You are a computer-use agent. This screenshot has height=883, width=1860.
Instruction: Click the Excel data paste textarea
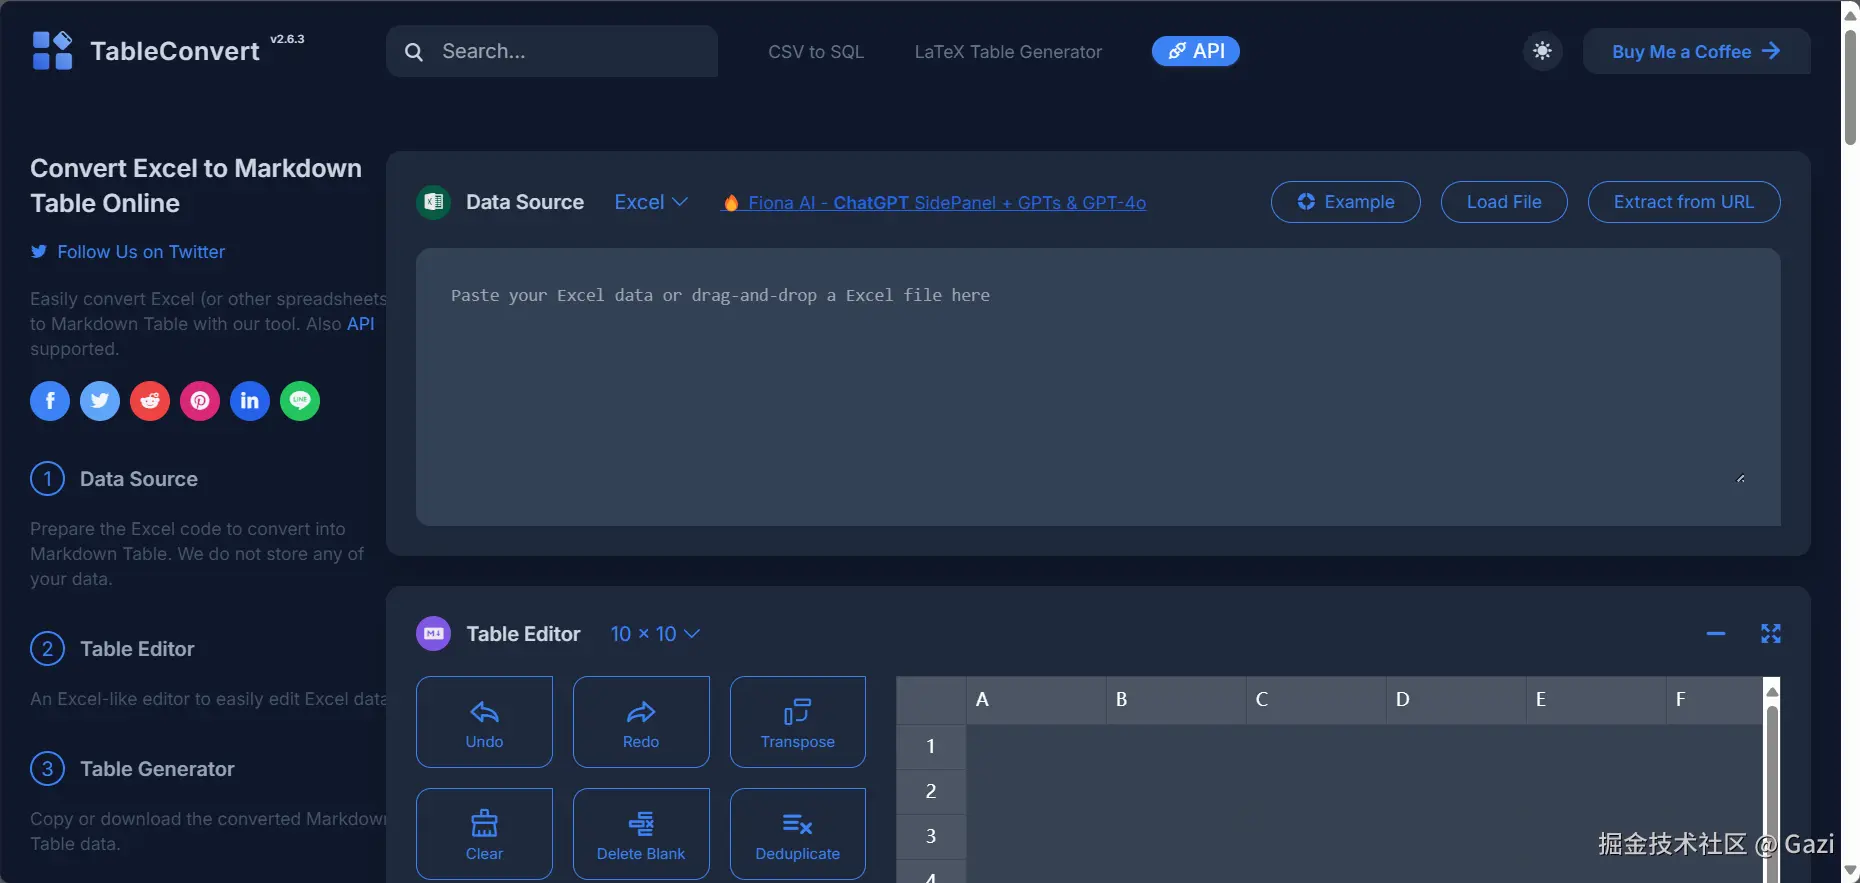coord(1098,387)
